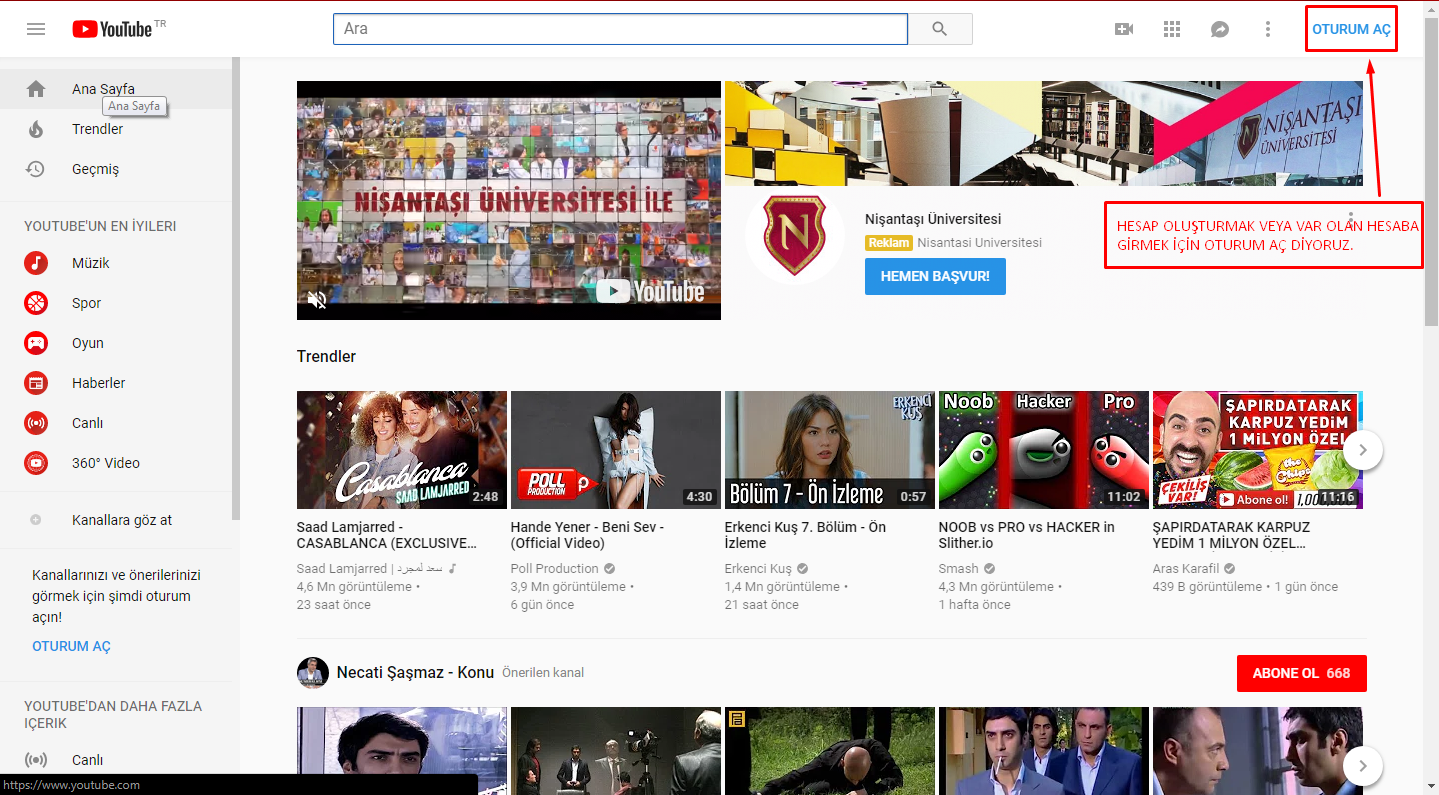Open 360° Video in sidebar
The width and height of the screenshot is (1439, 795).
(x=116, y=463)
